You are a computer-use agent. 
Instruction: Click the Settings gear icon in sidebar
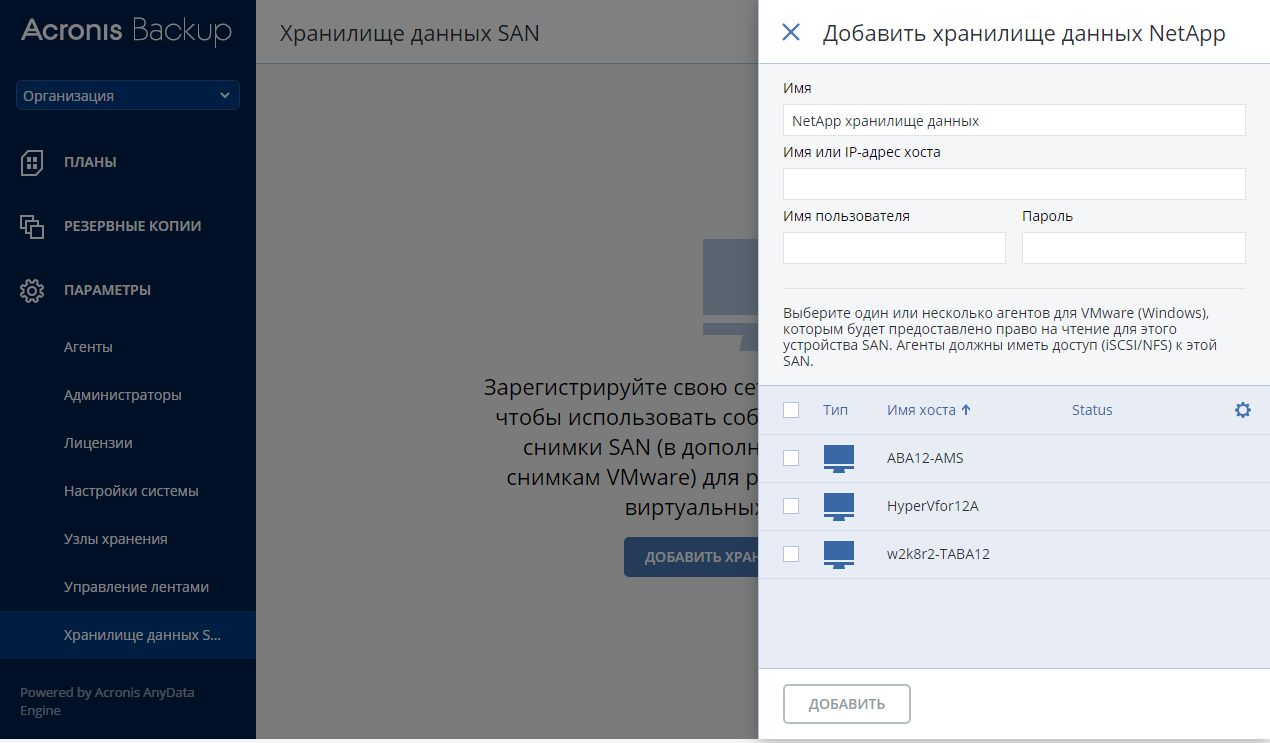coord(32,290)
